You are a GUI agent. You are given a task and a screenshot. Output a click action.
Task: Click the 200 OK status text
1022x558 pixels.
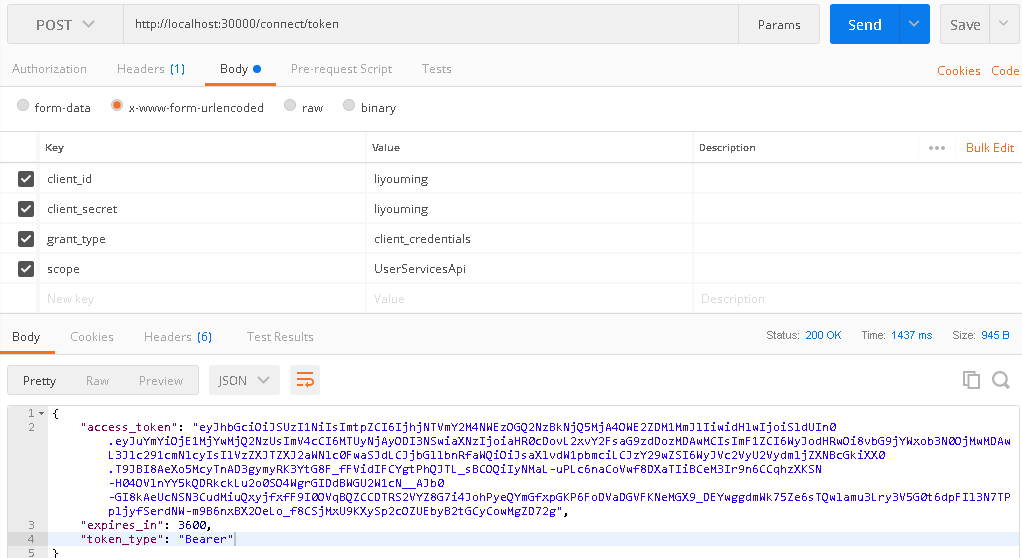pos(823,335)
